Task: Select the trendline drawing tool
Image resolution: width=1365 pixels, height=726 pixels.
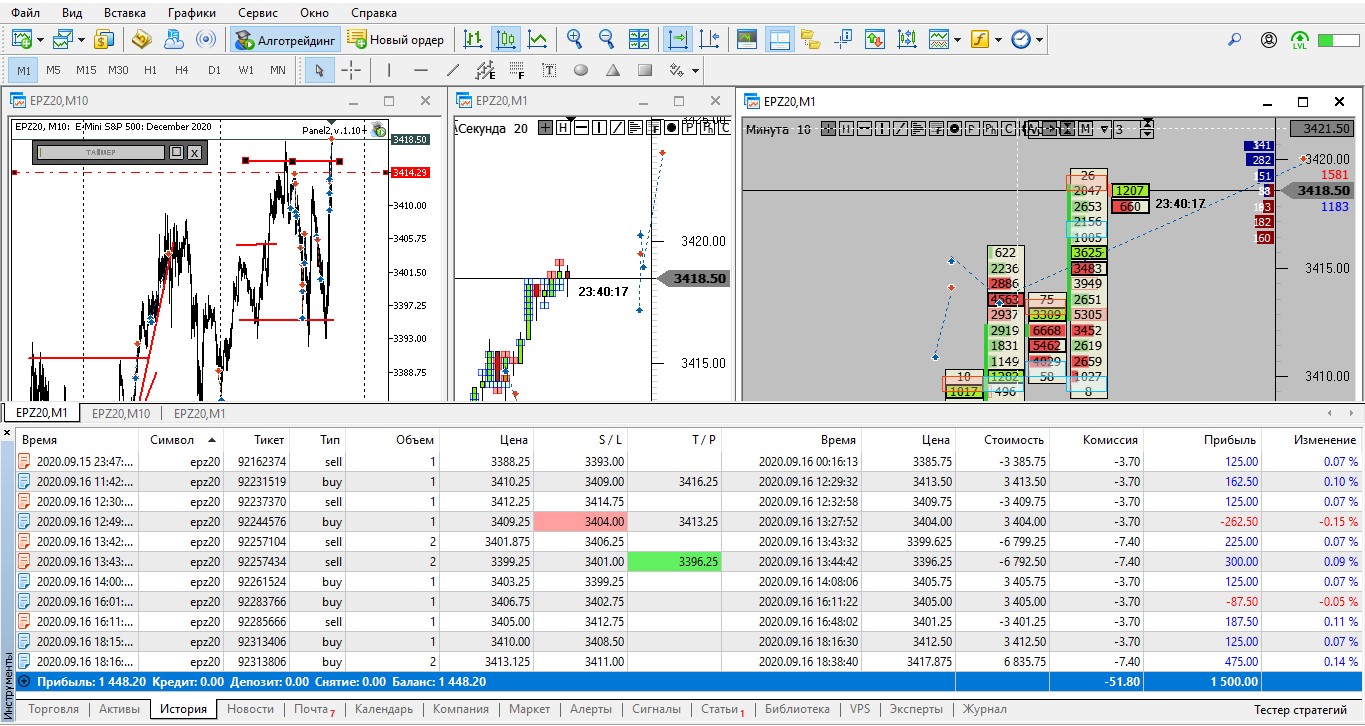Action: (453, 70)
